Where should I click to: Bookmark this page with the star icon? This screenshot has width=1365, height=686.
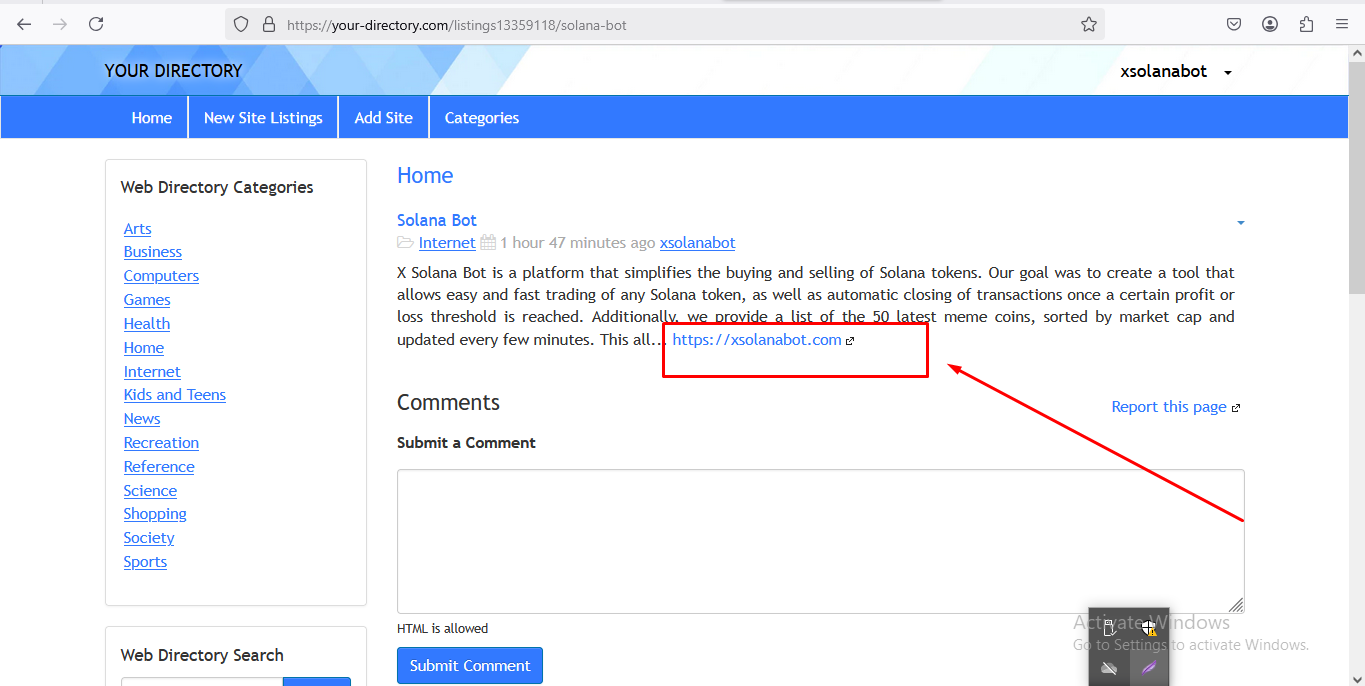[1089, 24]
